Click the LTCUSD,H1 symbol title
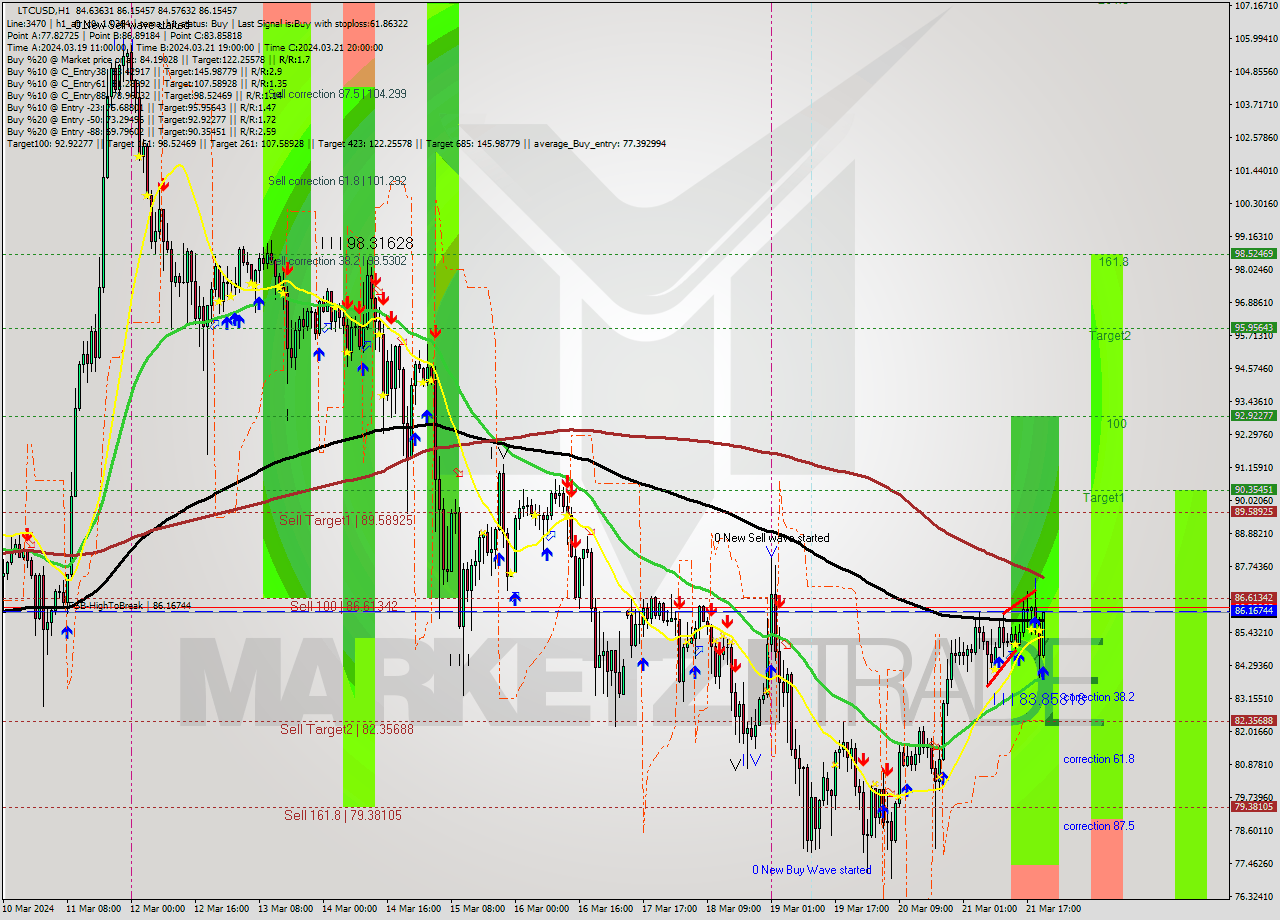 (x=45, y=10)
